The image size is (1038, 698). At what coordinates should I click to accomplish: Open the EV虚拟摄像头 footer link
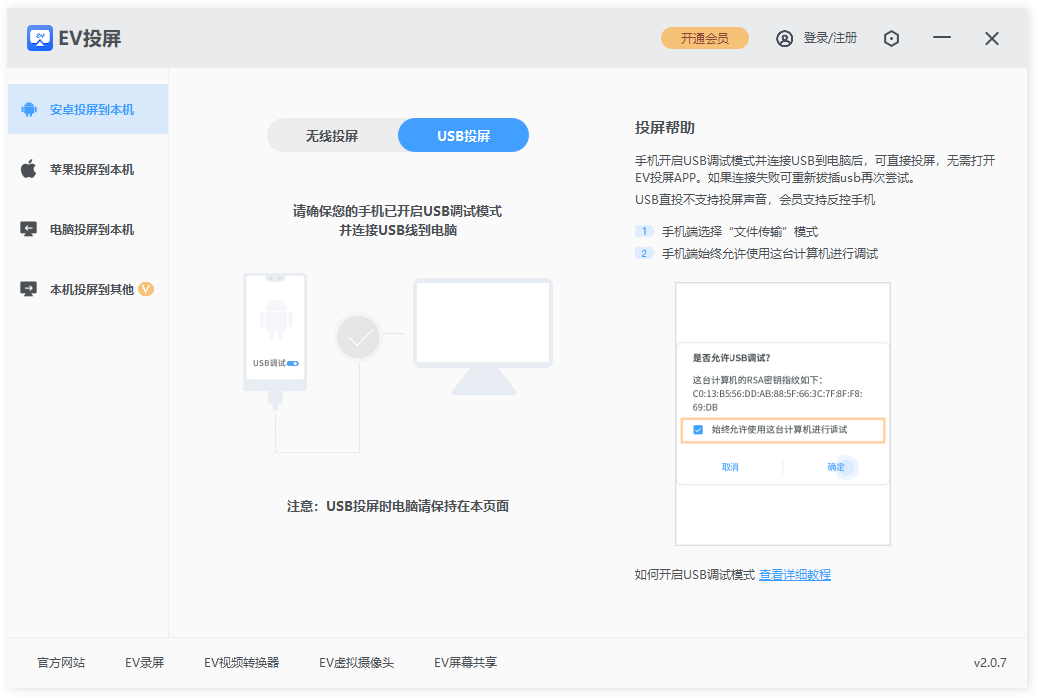click(356, 662)
